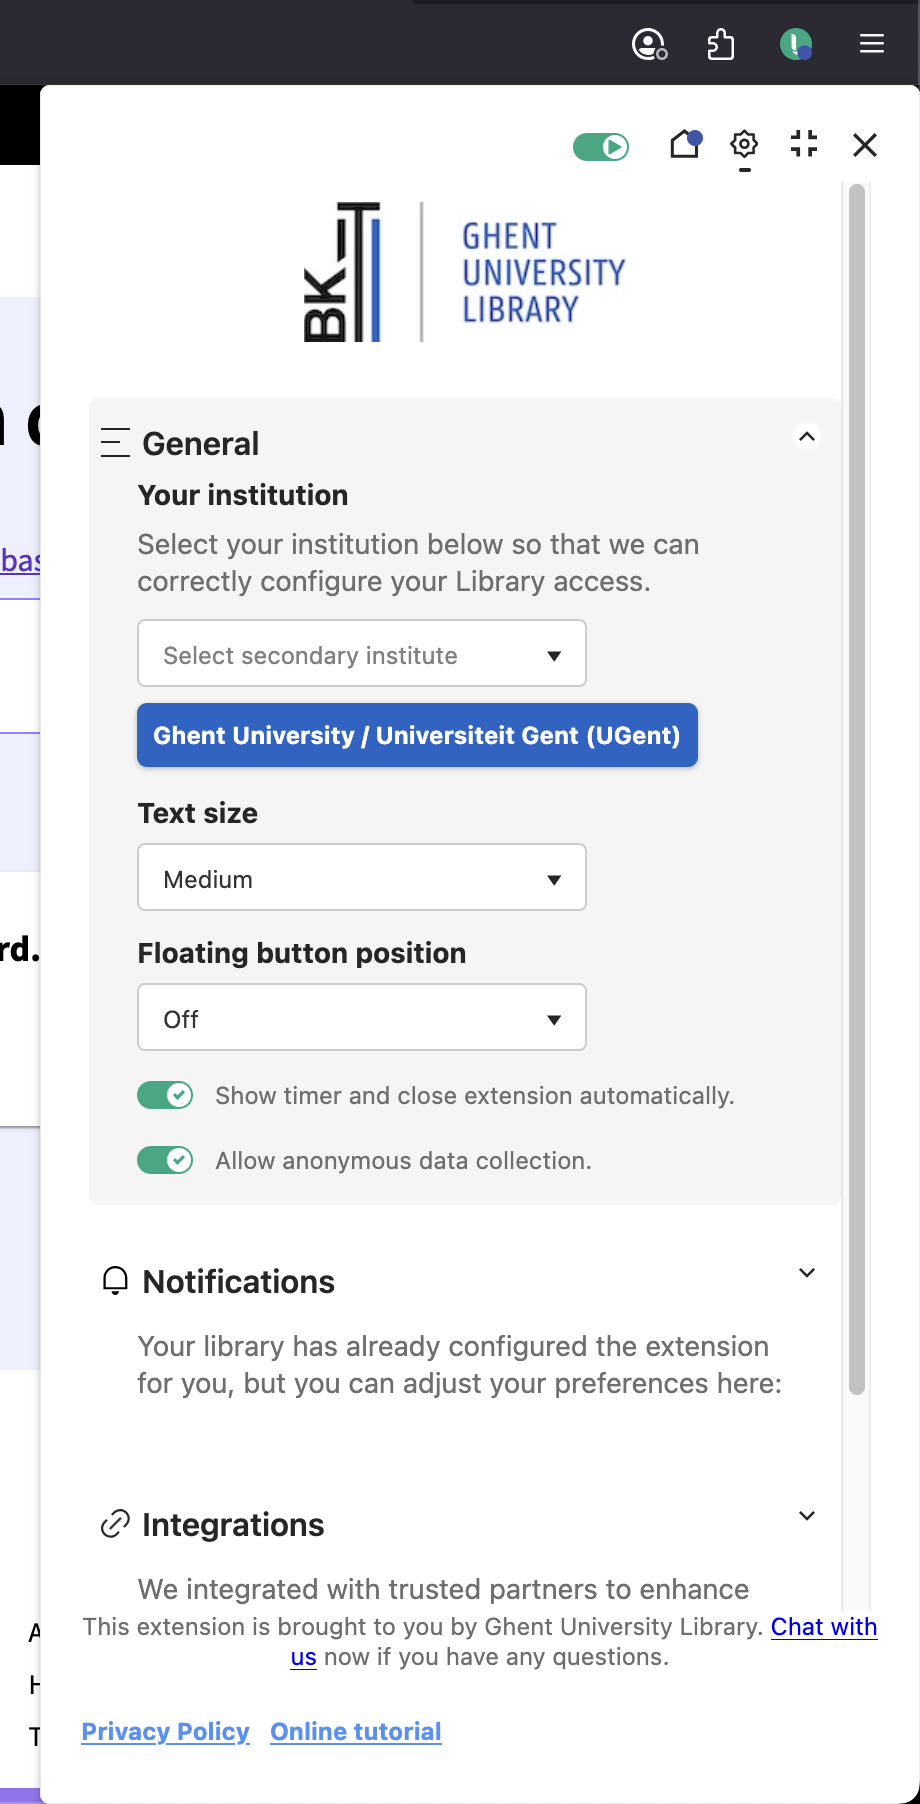This screenshot has width=920, height=1804.
Task: Open the Select secondary institute dropdown
Action: (361, 654)
